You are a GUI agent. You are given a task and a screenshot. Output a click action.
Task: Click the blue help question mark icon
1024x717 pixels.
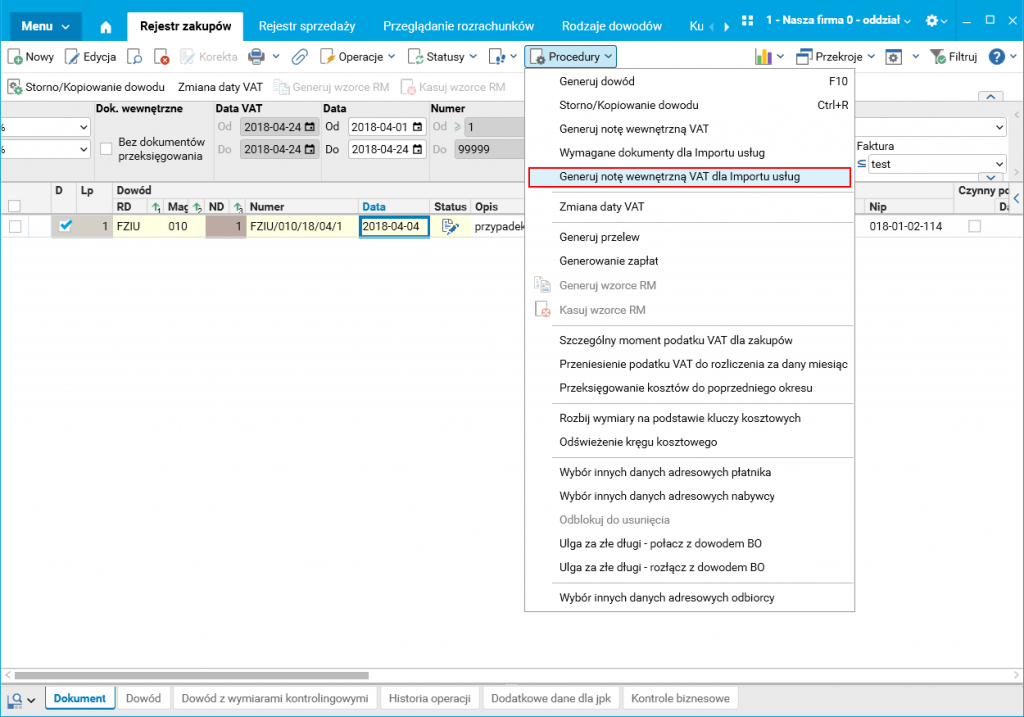997,57
